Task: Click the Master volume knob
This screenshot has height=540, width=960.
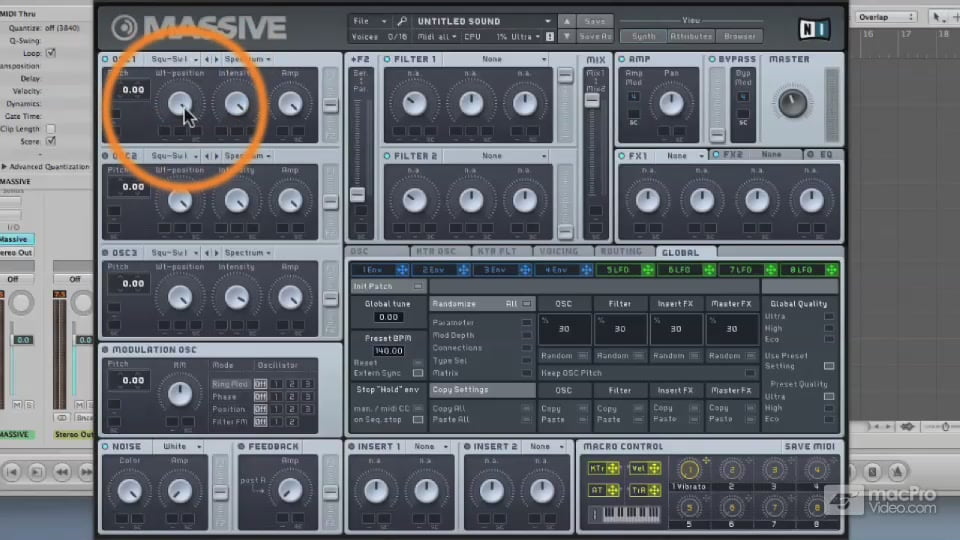Action: click(792, 102)
